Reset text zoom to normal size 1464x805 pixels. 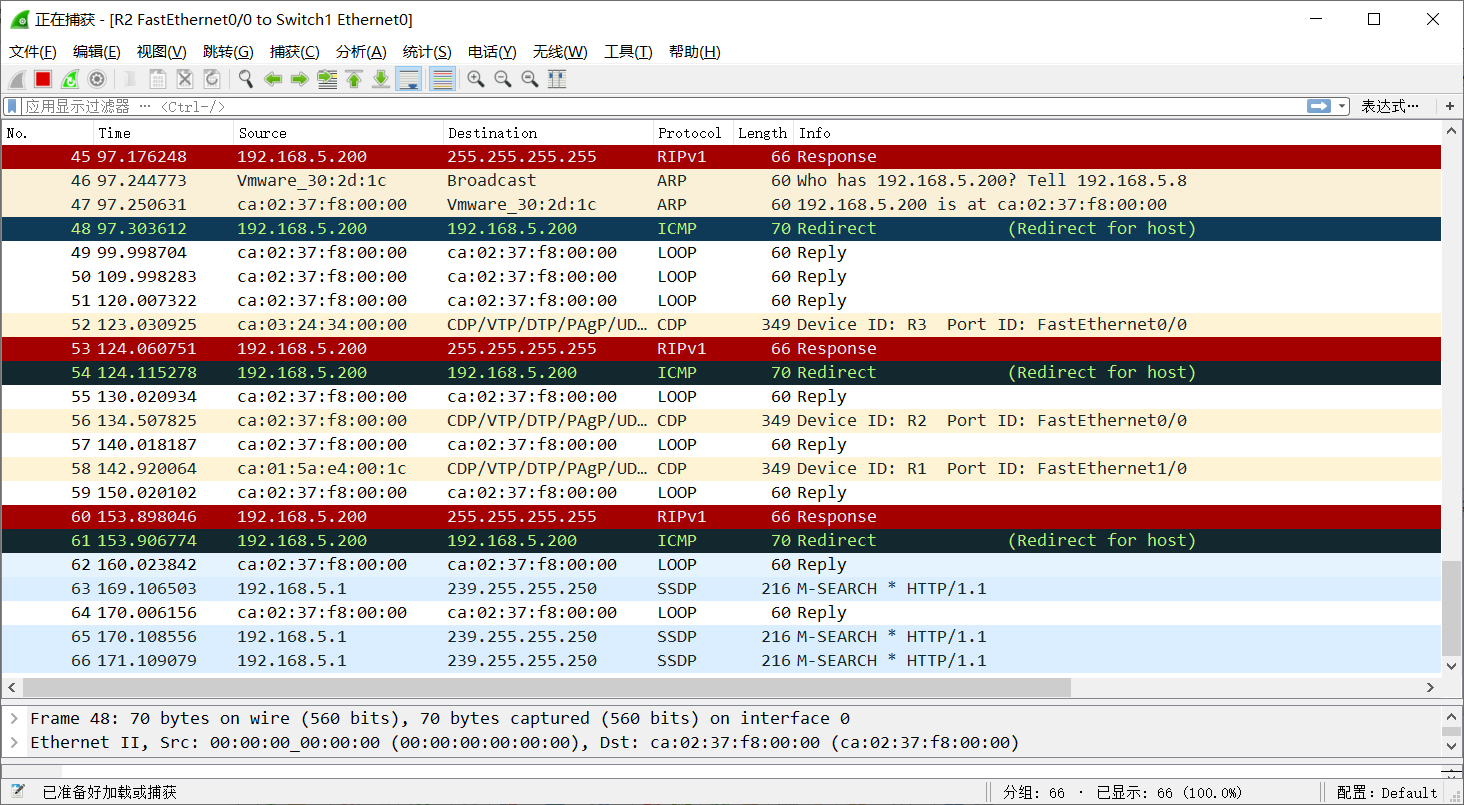[x=530, y=79]
